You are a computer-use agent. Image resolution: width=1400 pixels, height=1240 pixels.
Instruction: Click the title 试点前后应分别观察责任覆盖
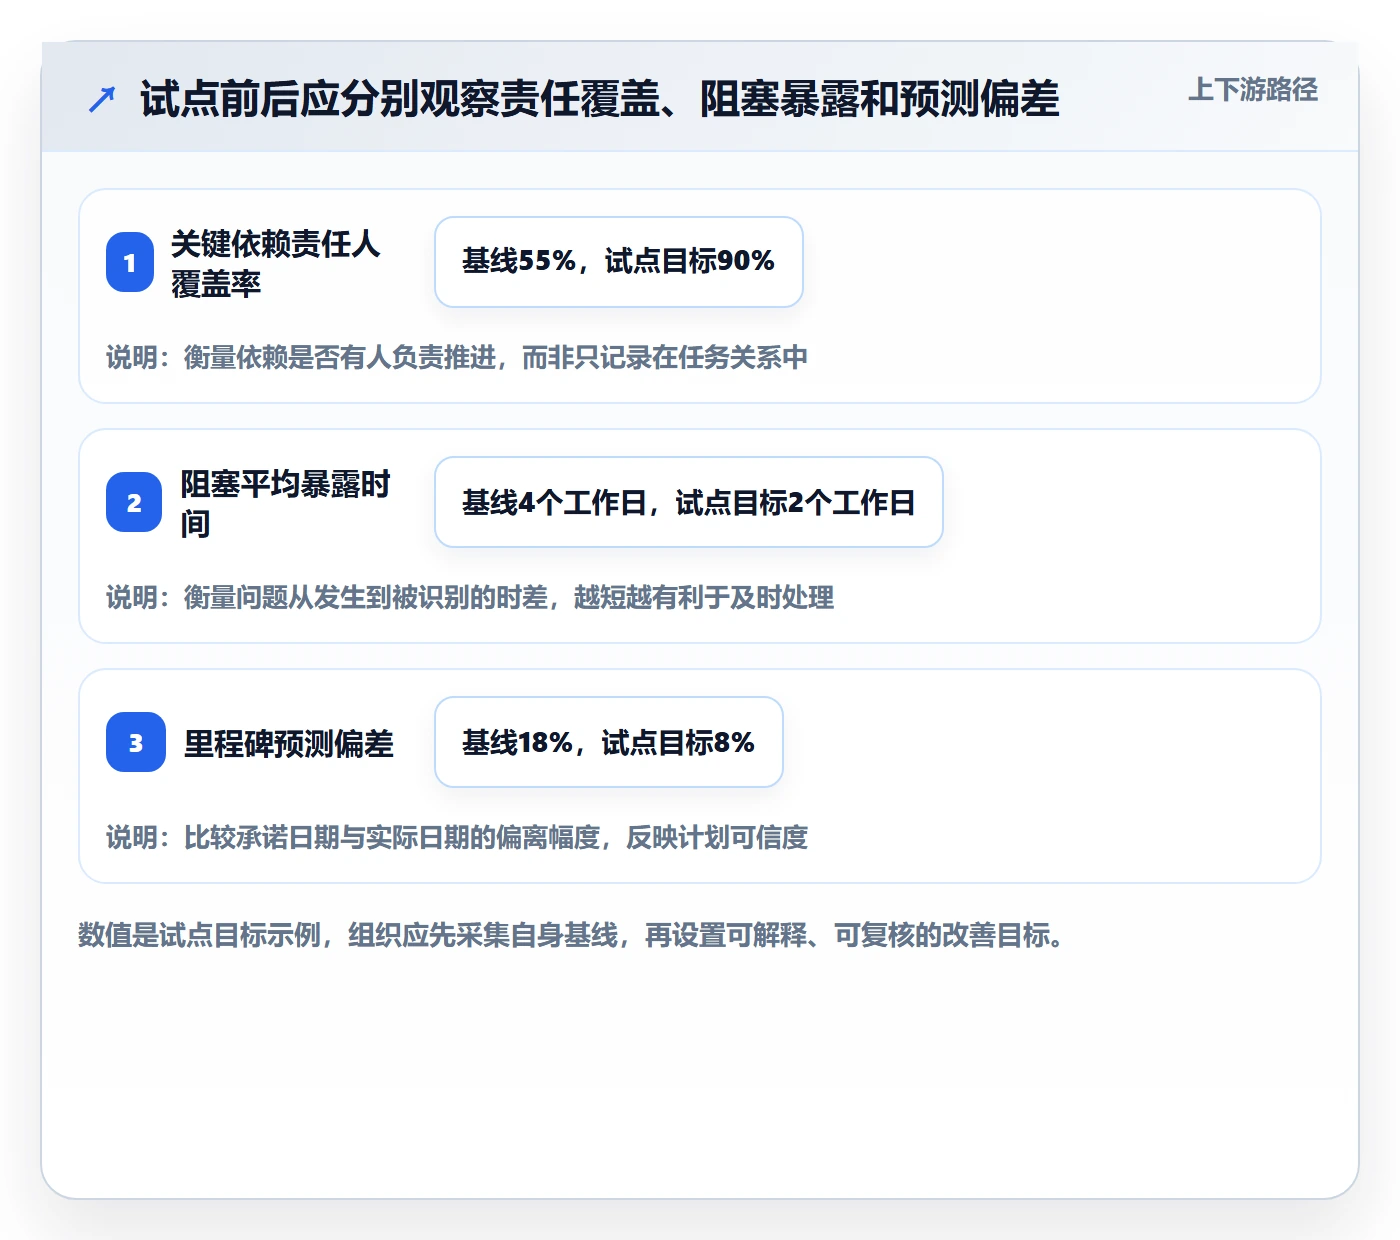pyautogui.click(x=599, y=99)
